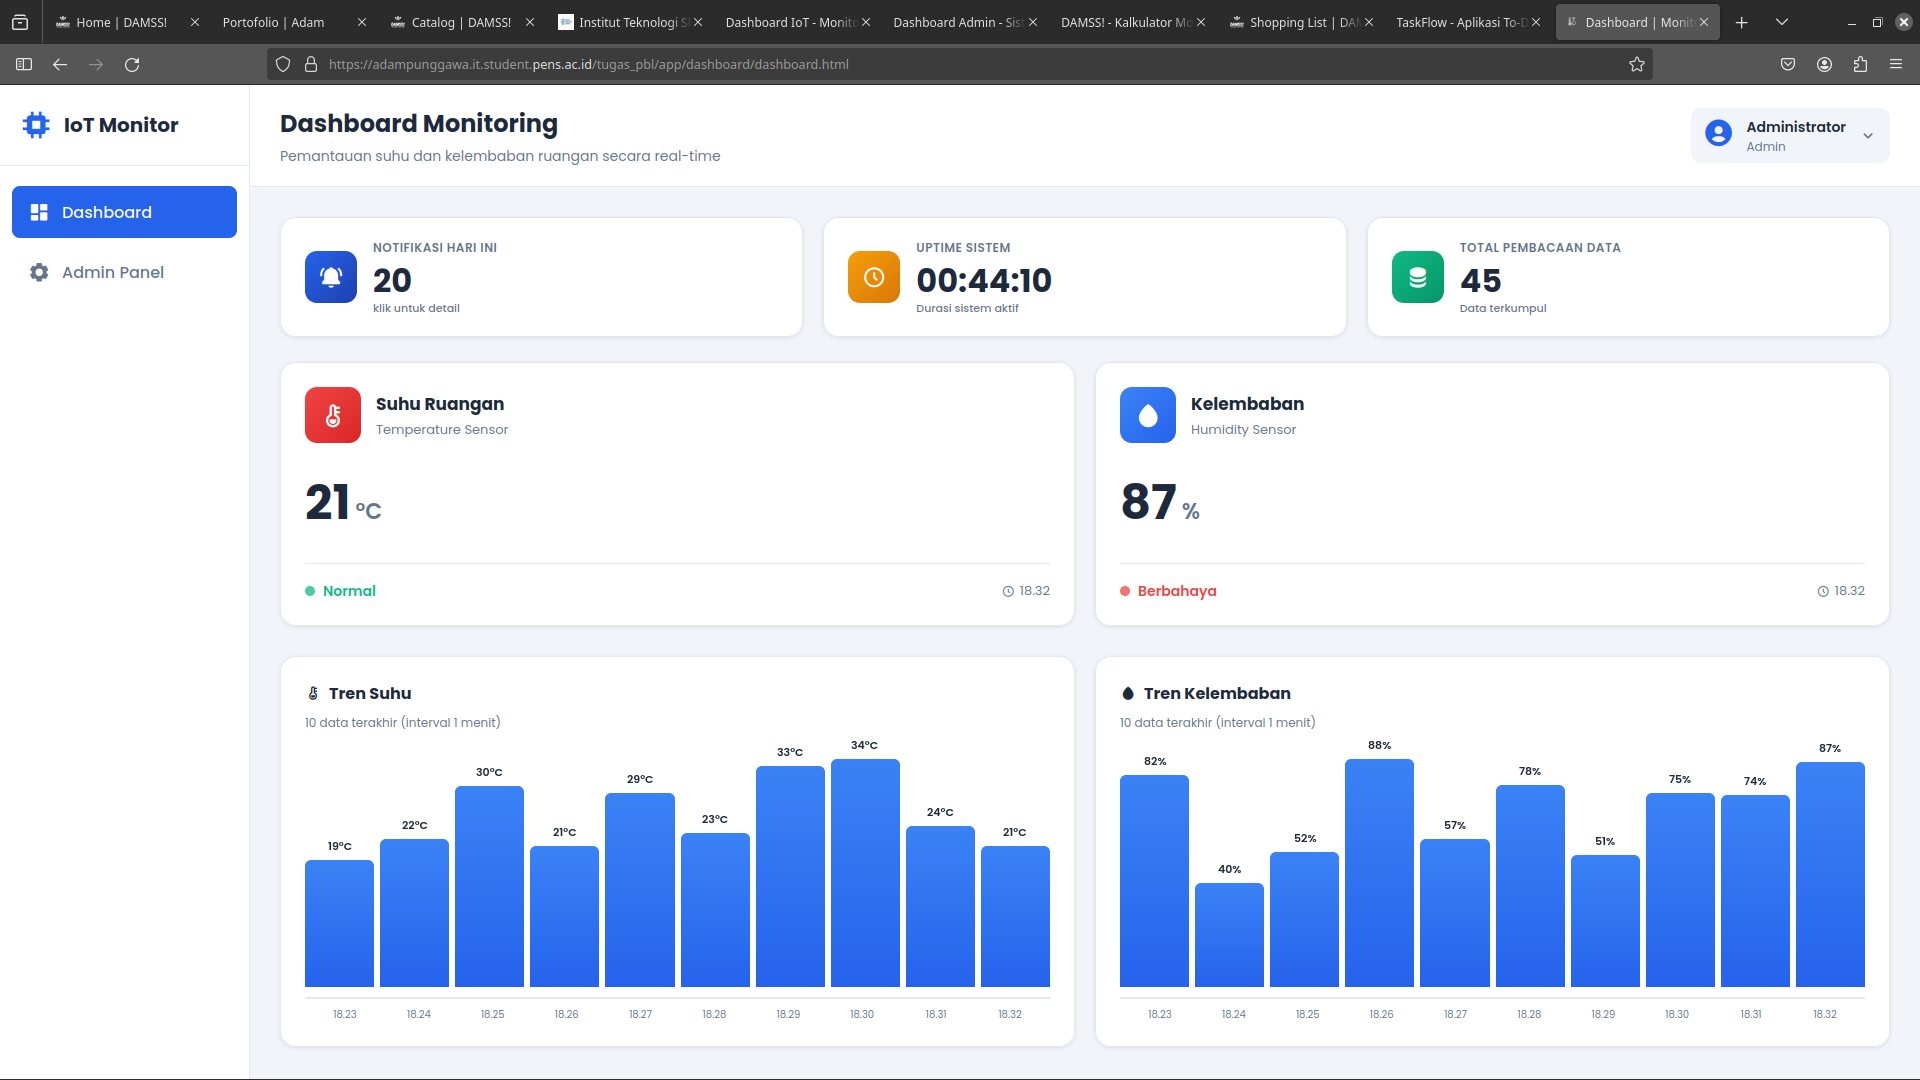Bookmark the page with the star
Screen dimensions: 1920x1080
pos(1637,64)
